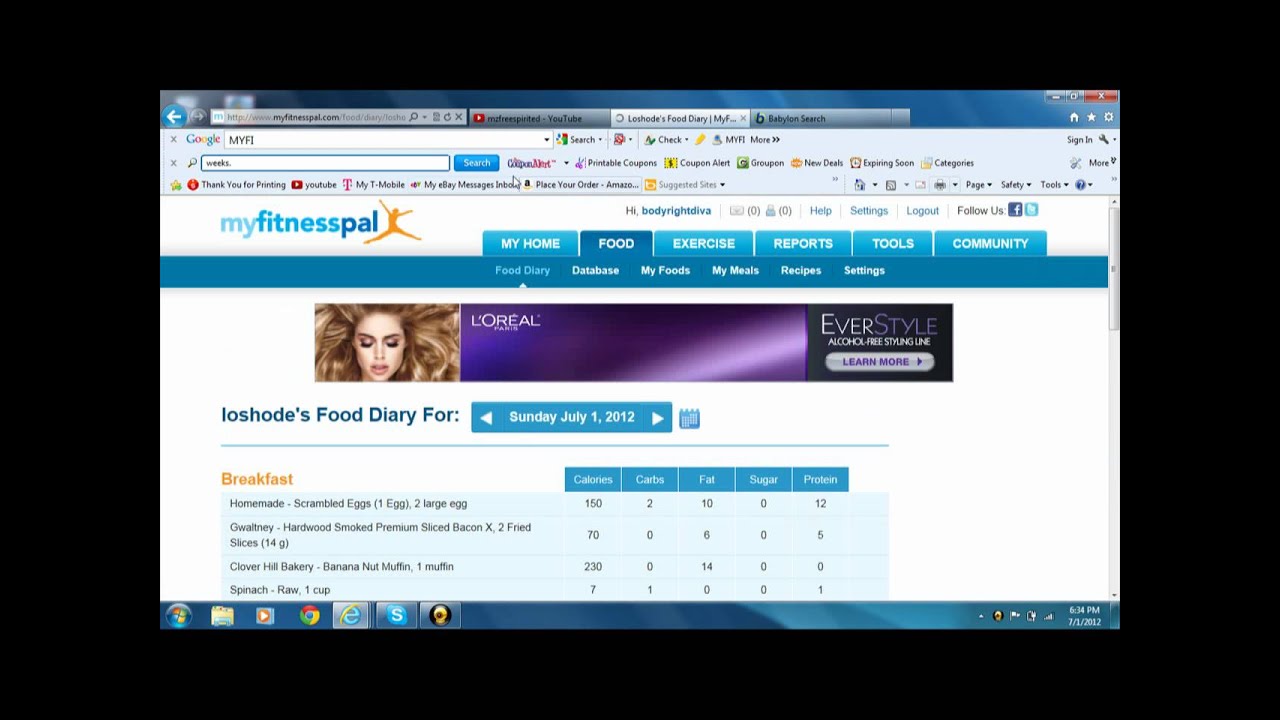Screen dimensions: 1280x720
Task: Click the coupon toolbar search field
Action: (x=325, y=163)
